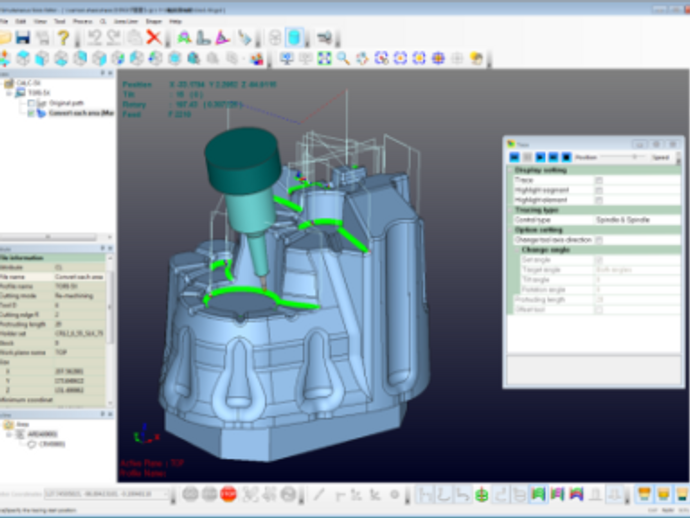
Task: Open the Target angle Both angles dropdown
Action: (x=637, y=270)
